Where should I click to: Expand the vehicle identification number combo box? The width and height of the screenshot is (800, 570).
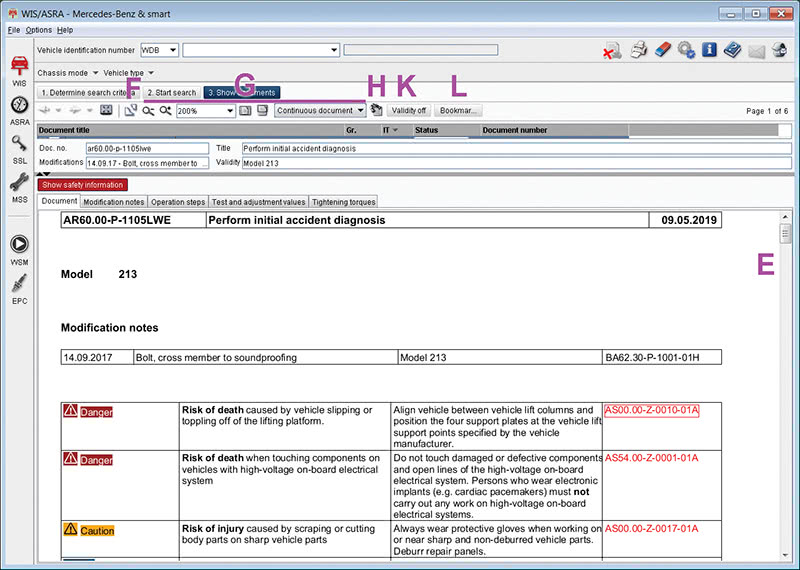pos(334,50)
